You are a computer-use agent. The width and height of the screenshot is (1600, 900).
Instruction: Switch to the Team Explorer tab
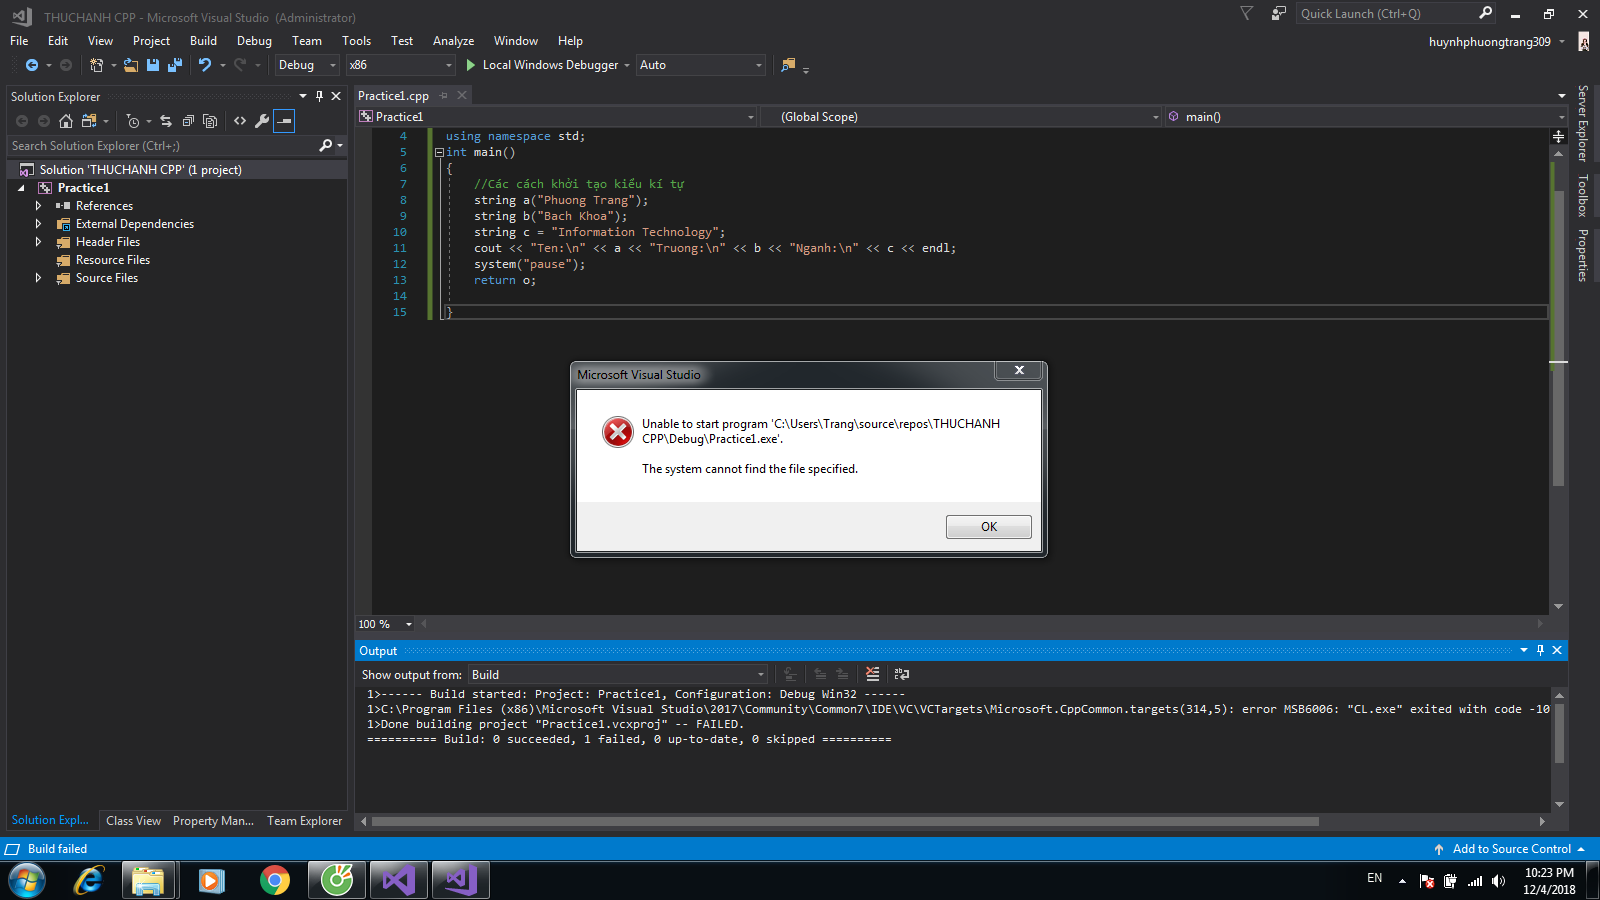coord(304,821)
